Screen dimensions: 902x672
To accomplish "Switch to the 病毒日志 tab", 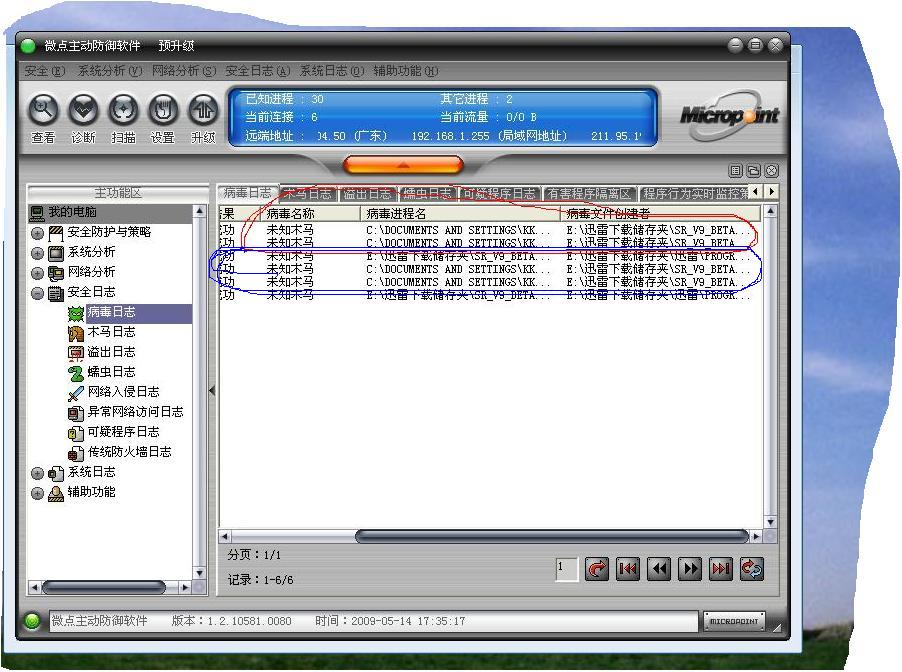I will click(247, 192).
